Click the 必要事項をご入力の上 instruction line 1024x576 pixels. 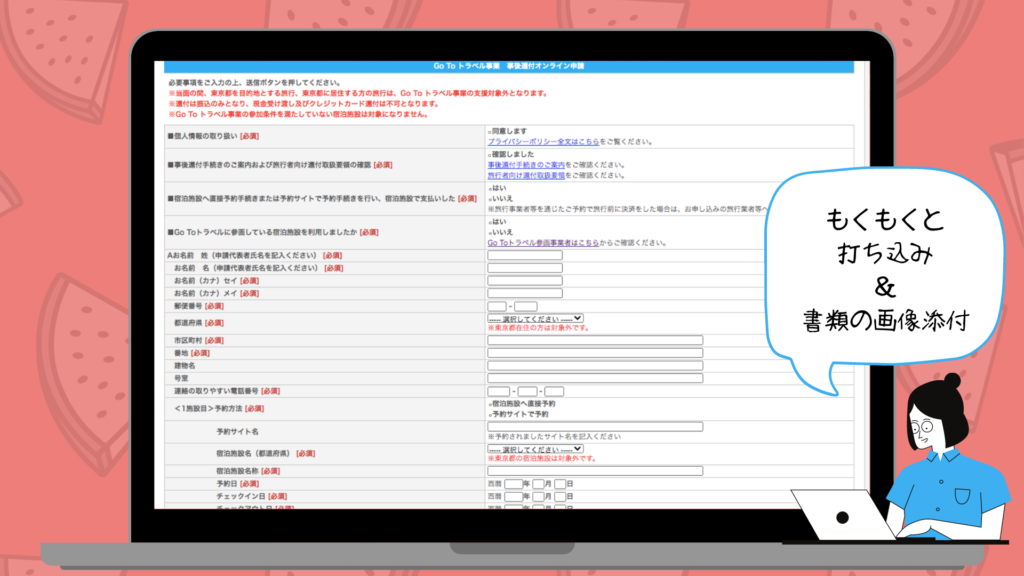point(255,83)
